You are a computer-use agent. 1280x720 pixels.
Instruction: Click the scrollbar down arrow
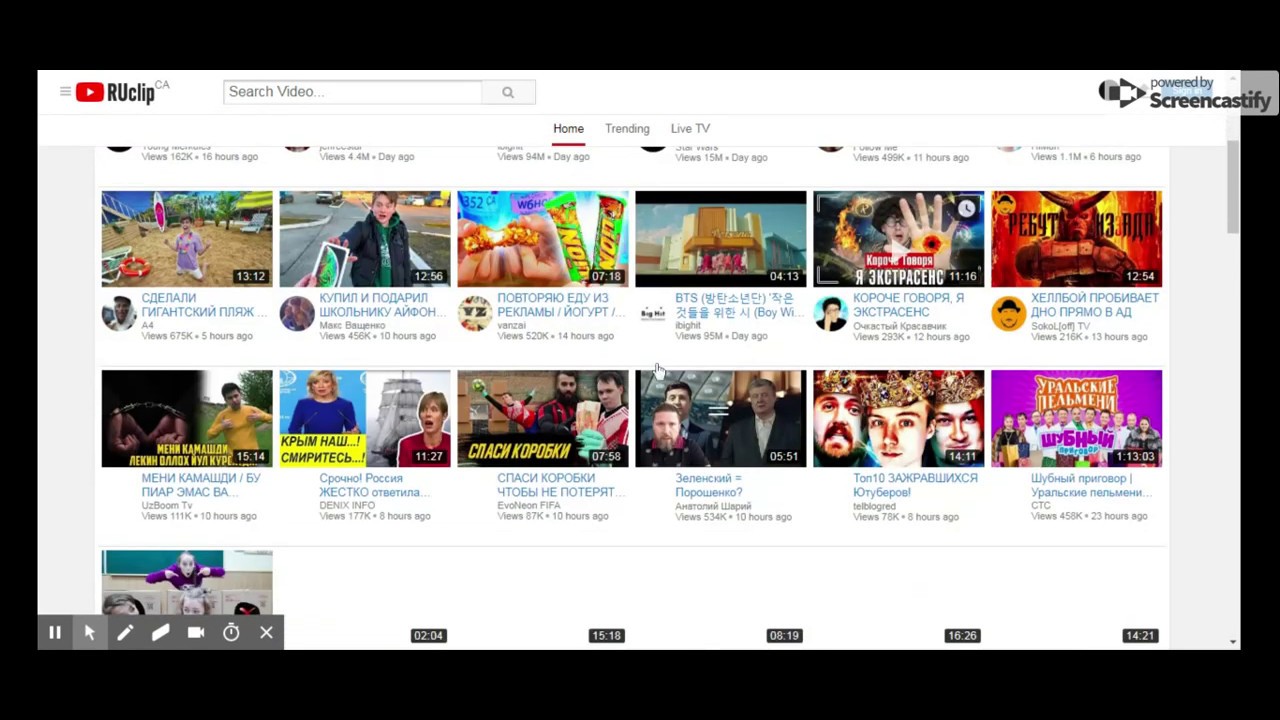[x=1233, y=642]
